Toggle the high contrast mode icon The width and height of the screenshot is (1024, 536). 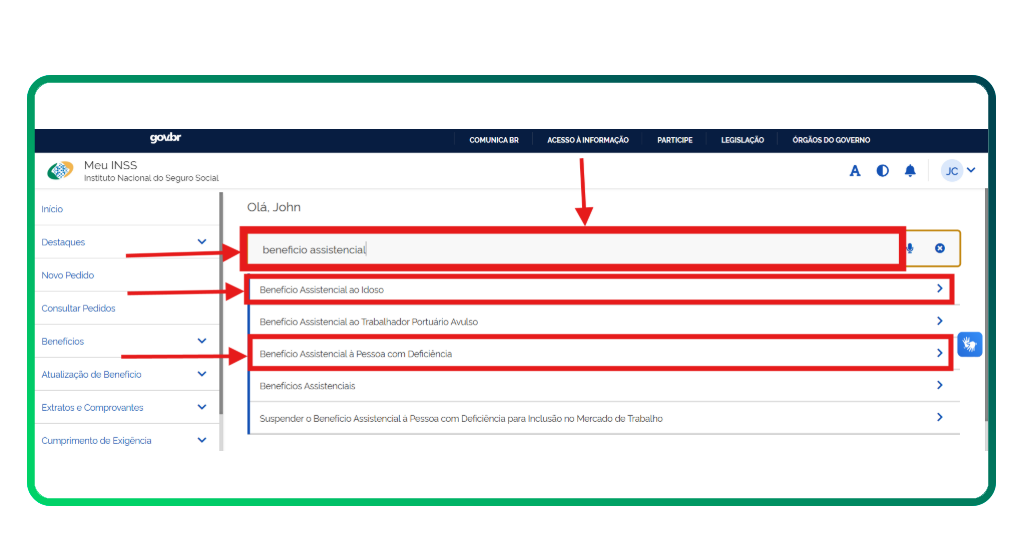click(x=882, y=171)
